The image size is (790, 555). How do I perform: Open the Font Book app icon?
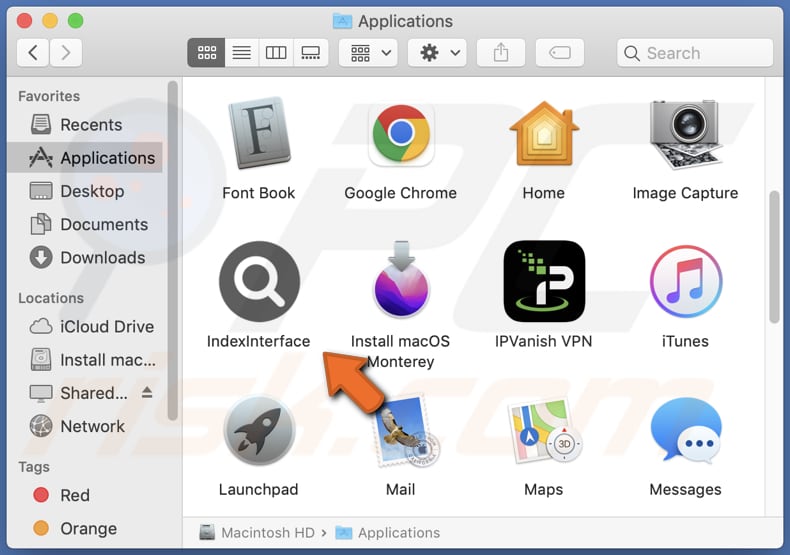(x=259, y=133)
